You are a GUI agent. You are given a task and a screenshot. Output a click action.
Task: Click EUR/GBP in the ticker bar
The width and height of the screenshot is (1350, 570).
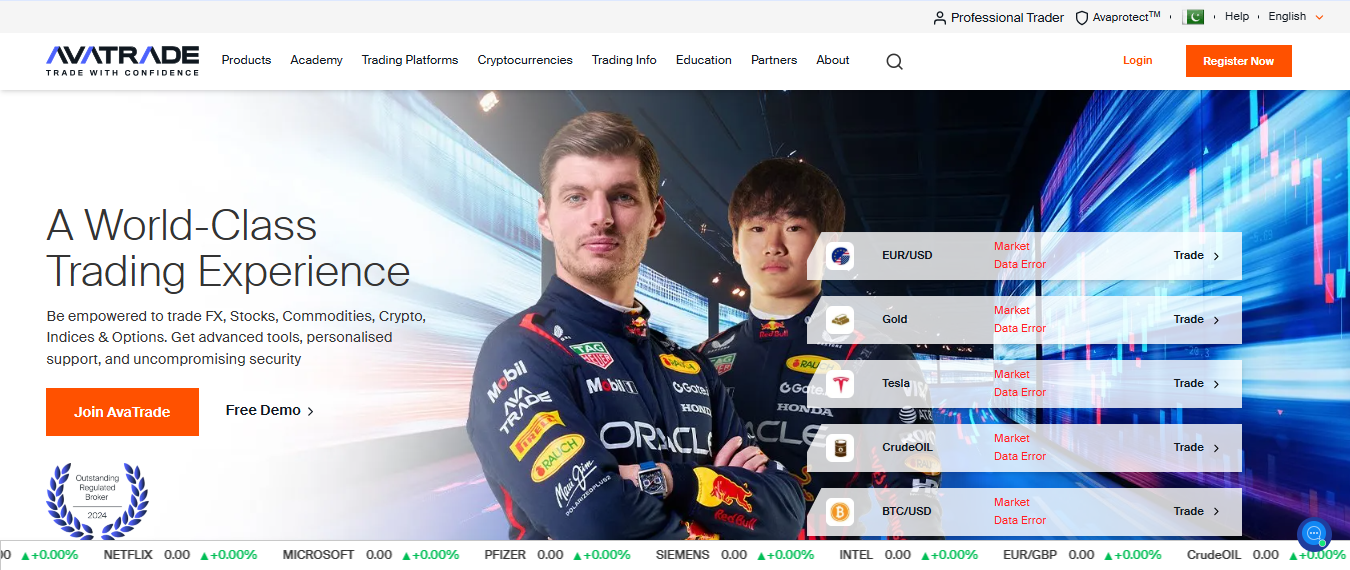pos(1029,555)
